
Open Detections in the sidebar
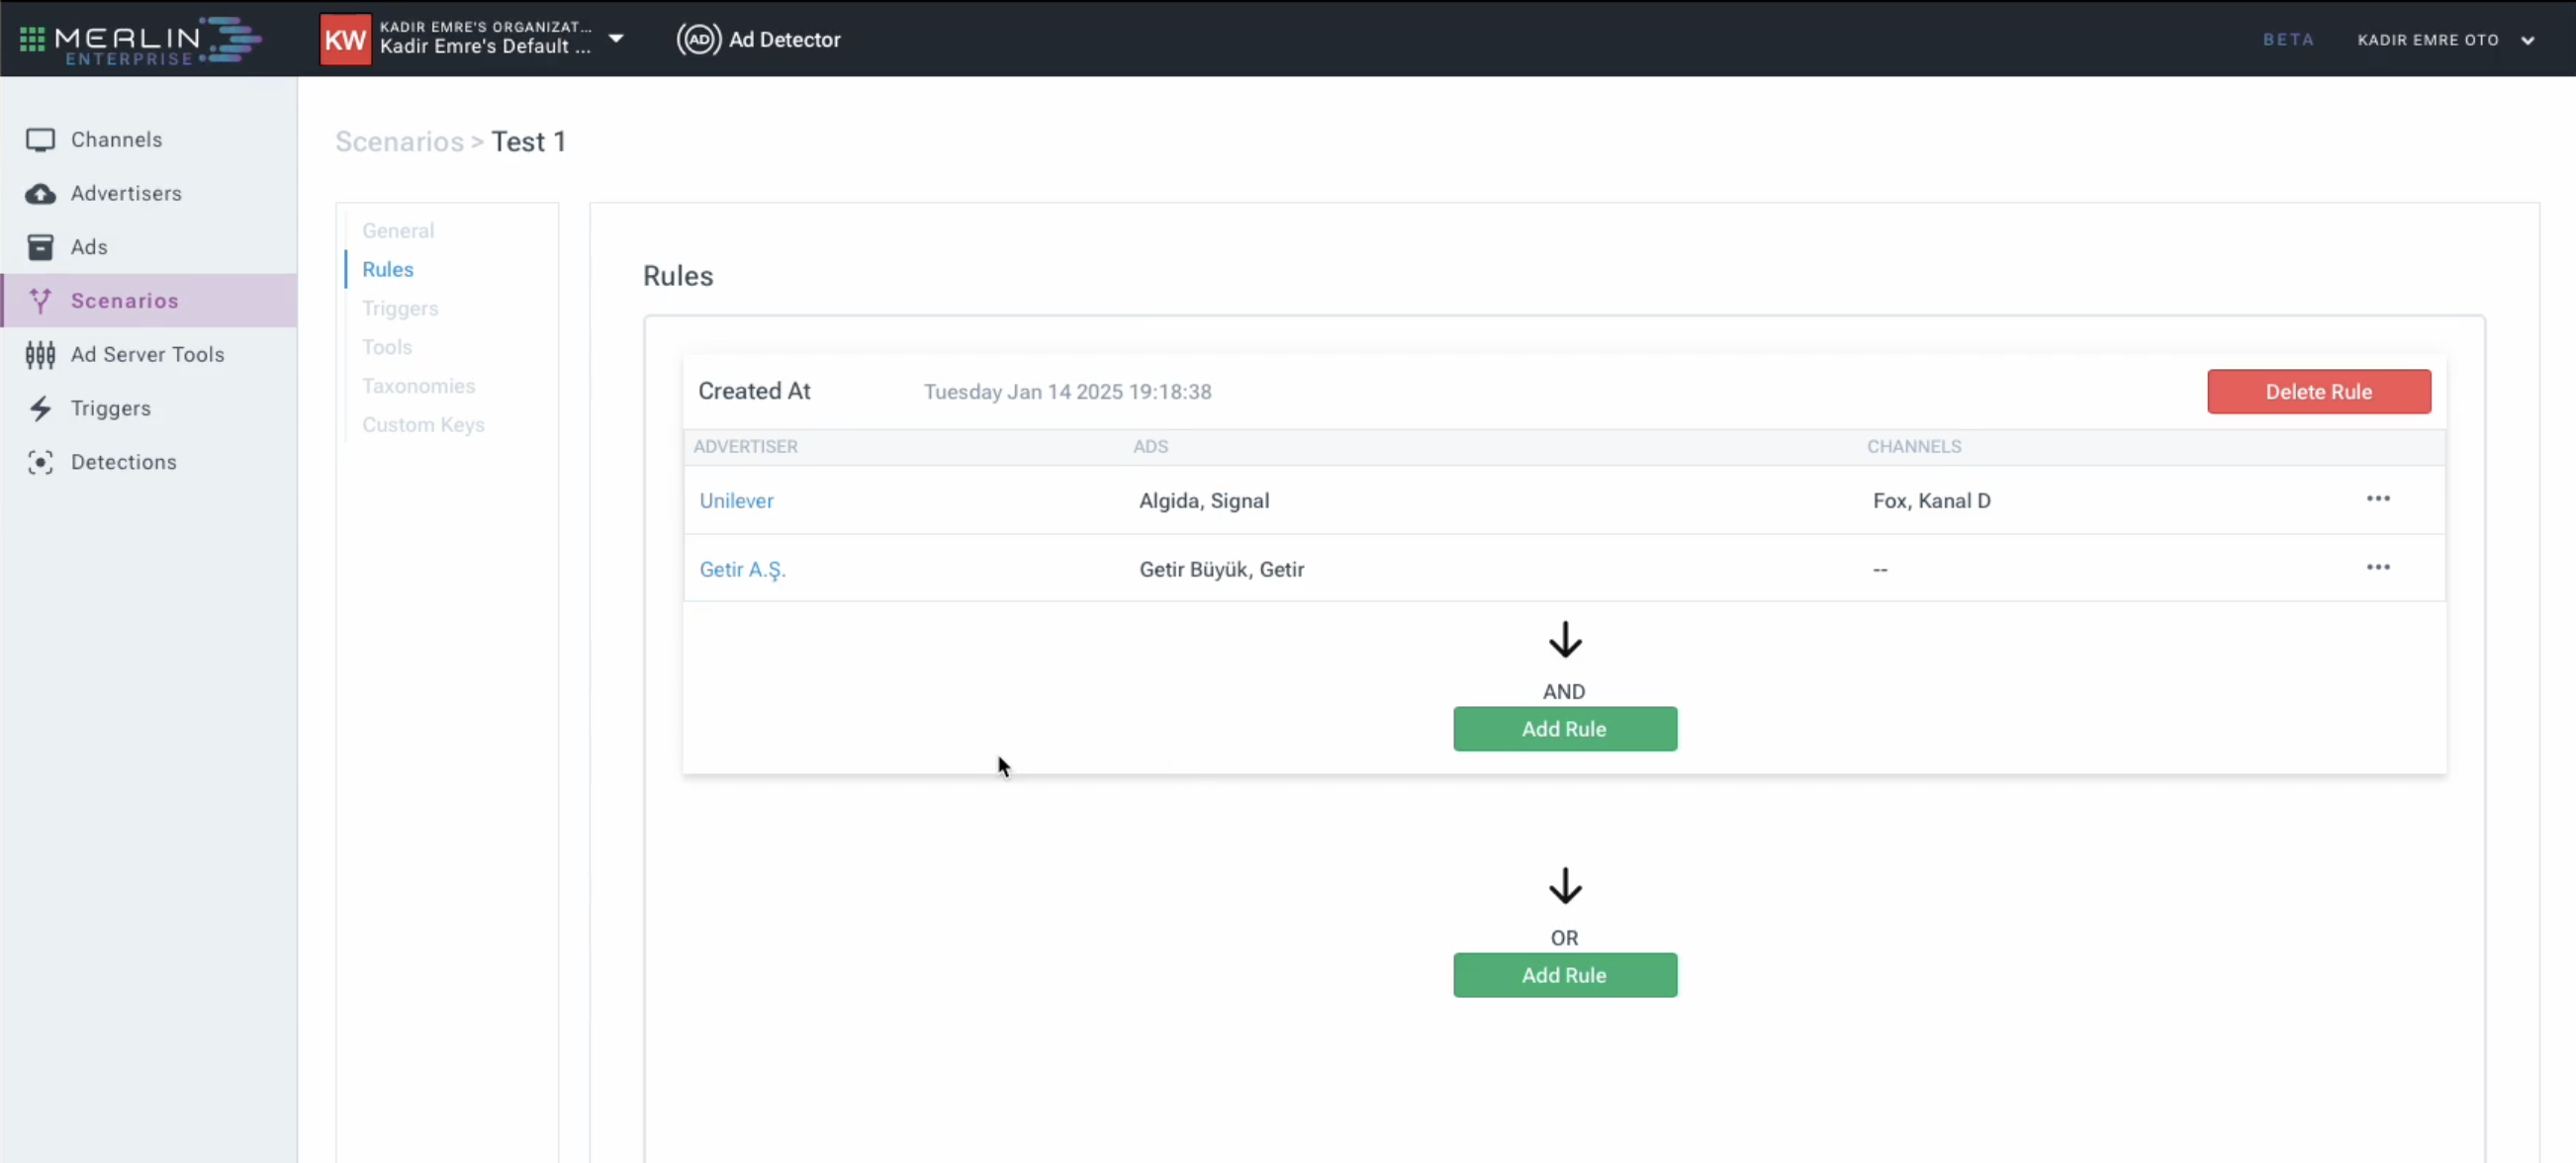[123, 462]
